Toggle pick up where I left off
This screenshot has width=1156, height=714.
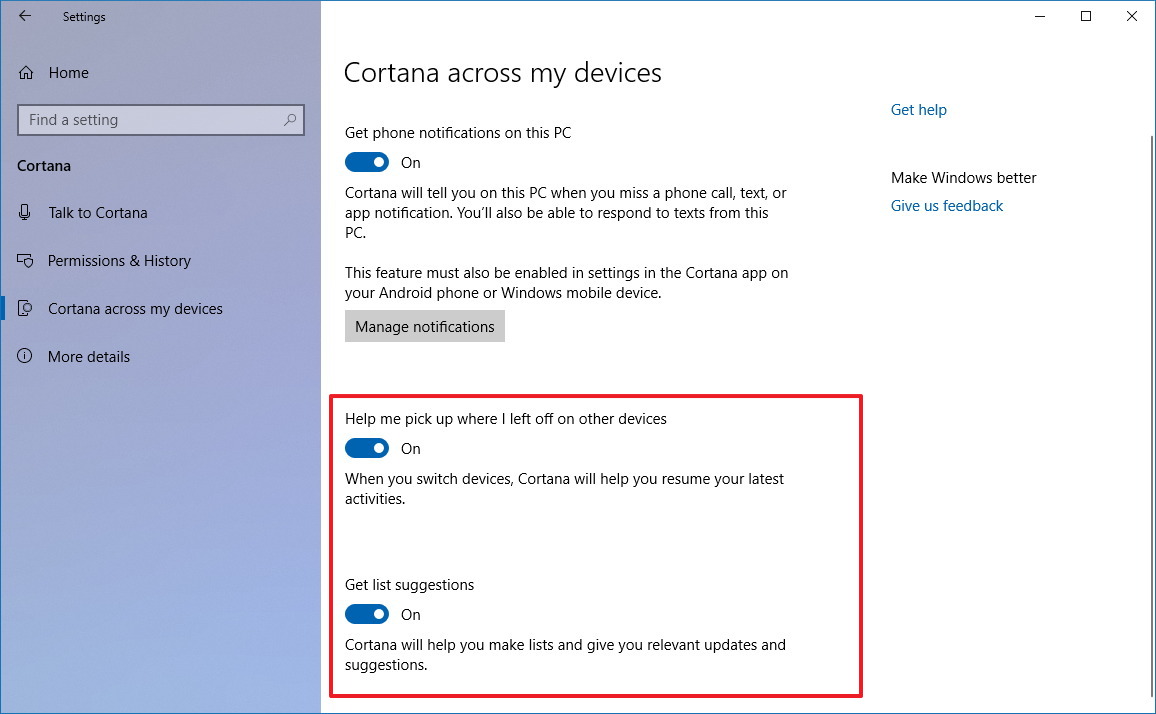(x=367, y=448)
